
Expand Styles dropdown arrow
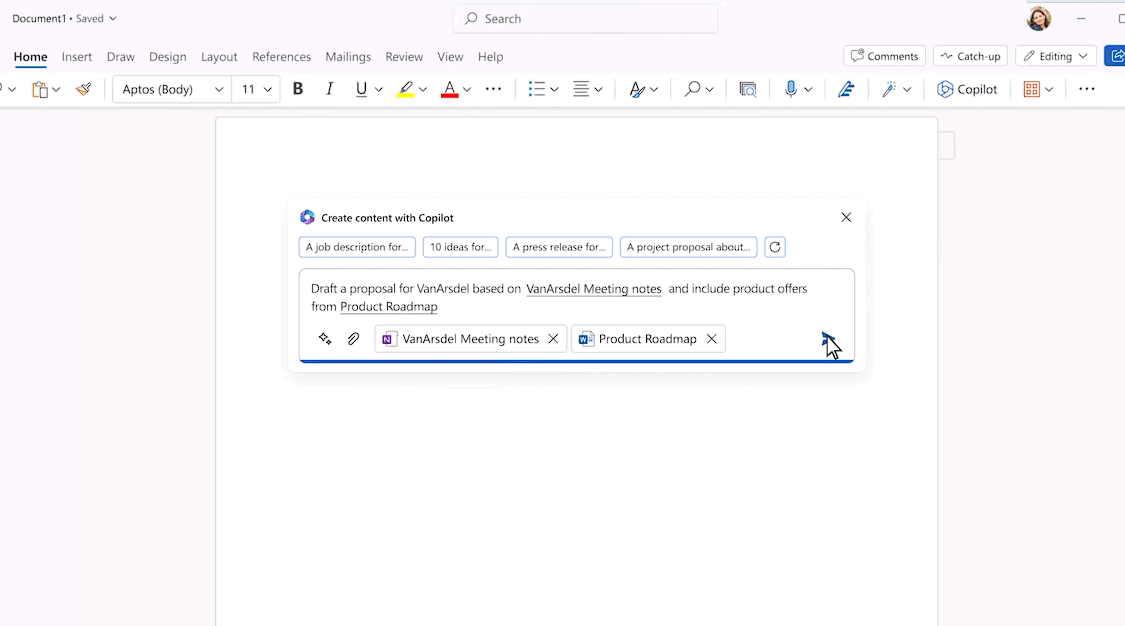pos(654,90)
